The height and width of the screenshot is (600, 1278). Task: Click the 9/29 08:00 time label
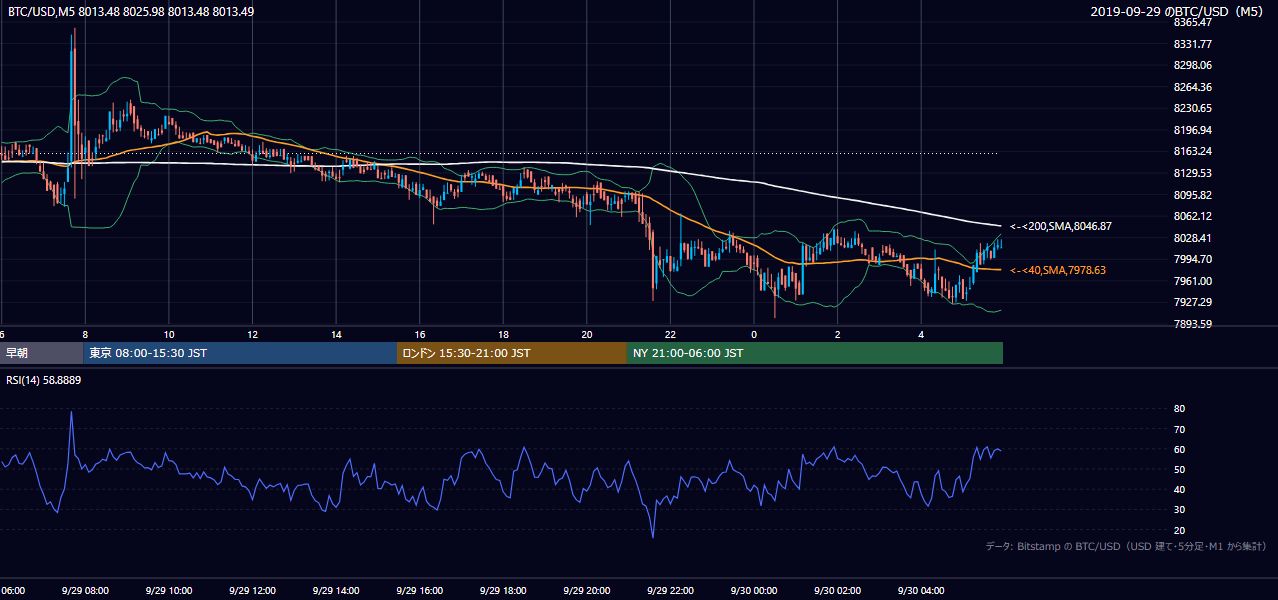[x=85, y=591]
